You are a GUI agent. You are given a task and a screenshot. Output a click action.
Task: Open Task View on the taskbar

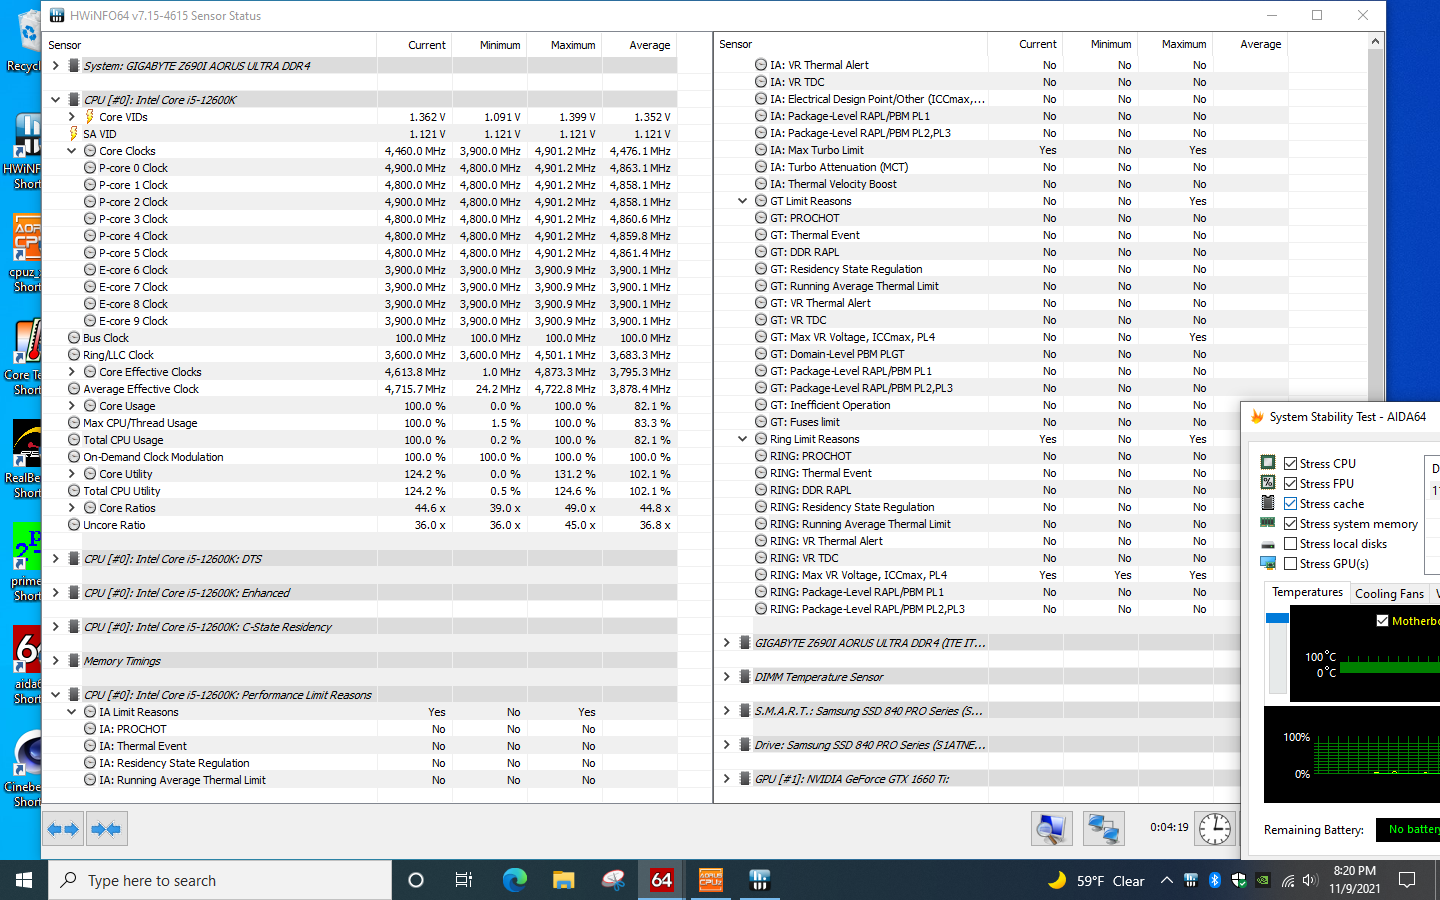tap(464, 880)
